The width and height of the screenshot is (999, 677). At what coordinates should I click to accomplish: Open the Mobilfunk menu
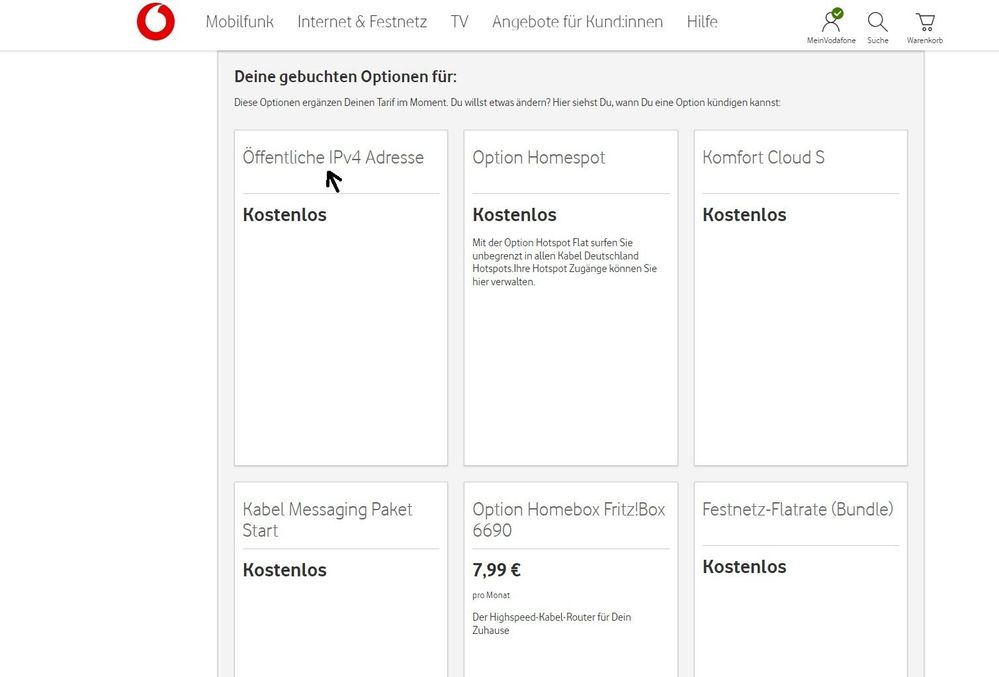[x=239, y=21]
